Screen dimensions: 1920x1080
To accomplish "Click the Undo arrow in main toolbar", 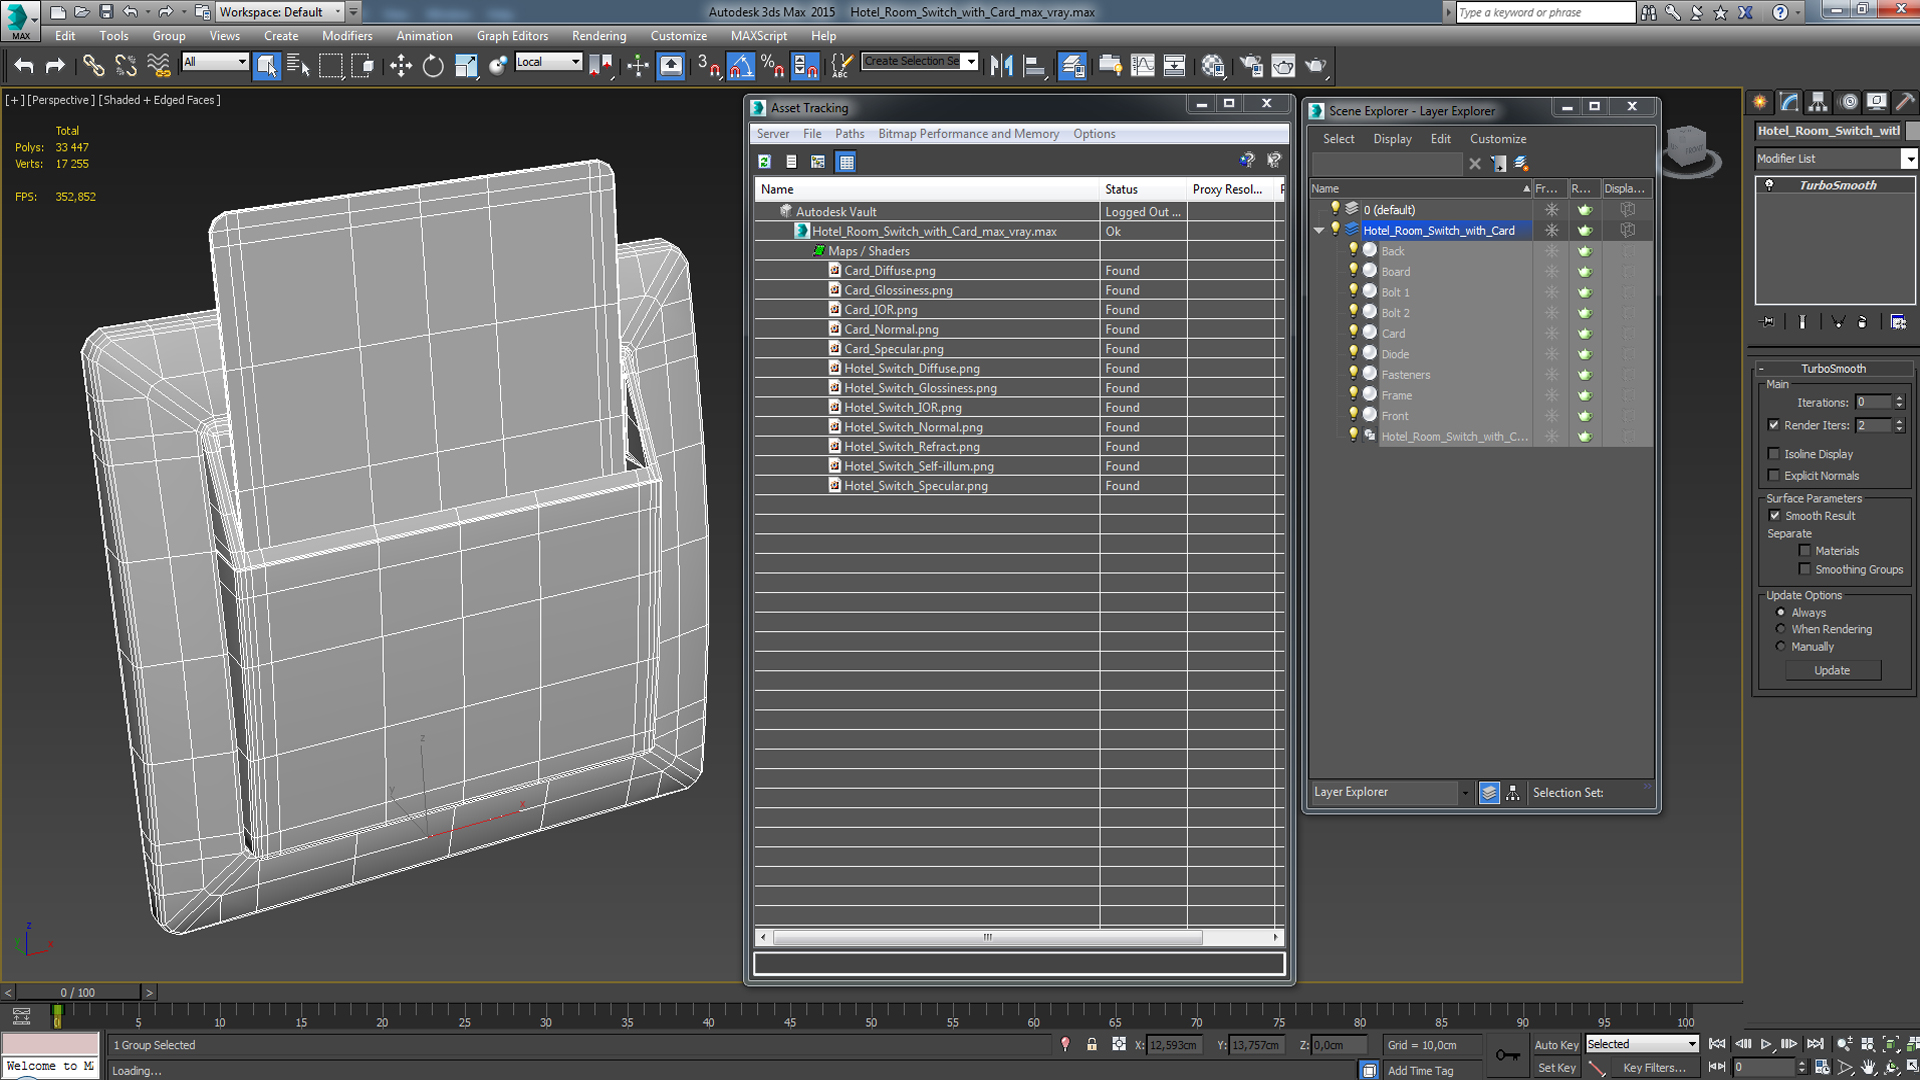I will tap(24, 66).
